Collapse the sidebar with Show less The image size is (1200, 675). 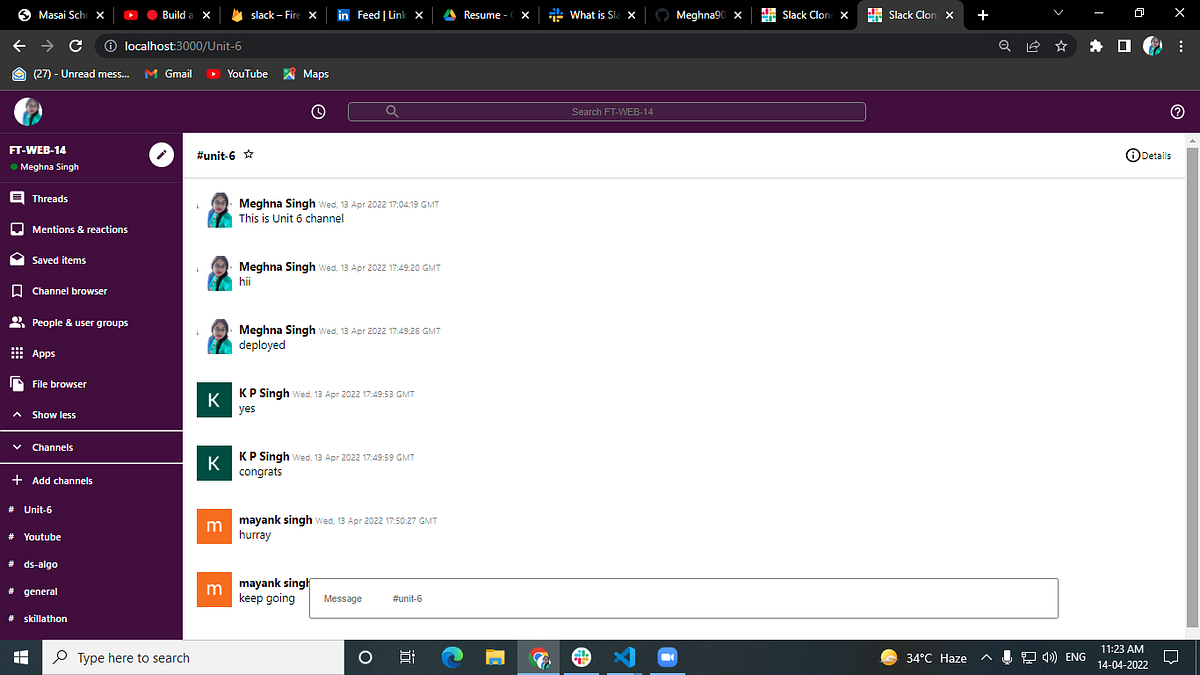coord(55,414)
